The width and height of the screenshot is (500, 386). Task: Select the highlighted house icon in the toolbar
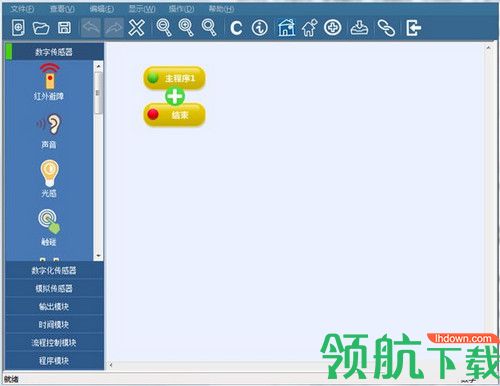286,28
